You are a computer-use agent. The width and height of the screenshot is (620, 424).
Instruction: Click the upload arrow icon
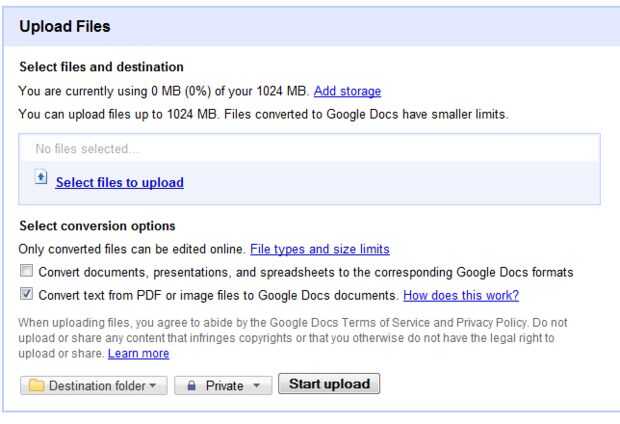click(x=41, y=177)
